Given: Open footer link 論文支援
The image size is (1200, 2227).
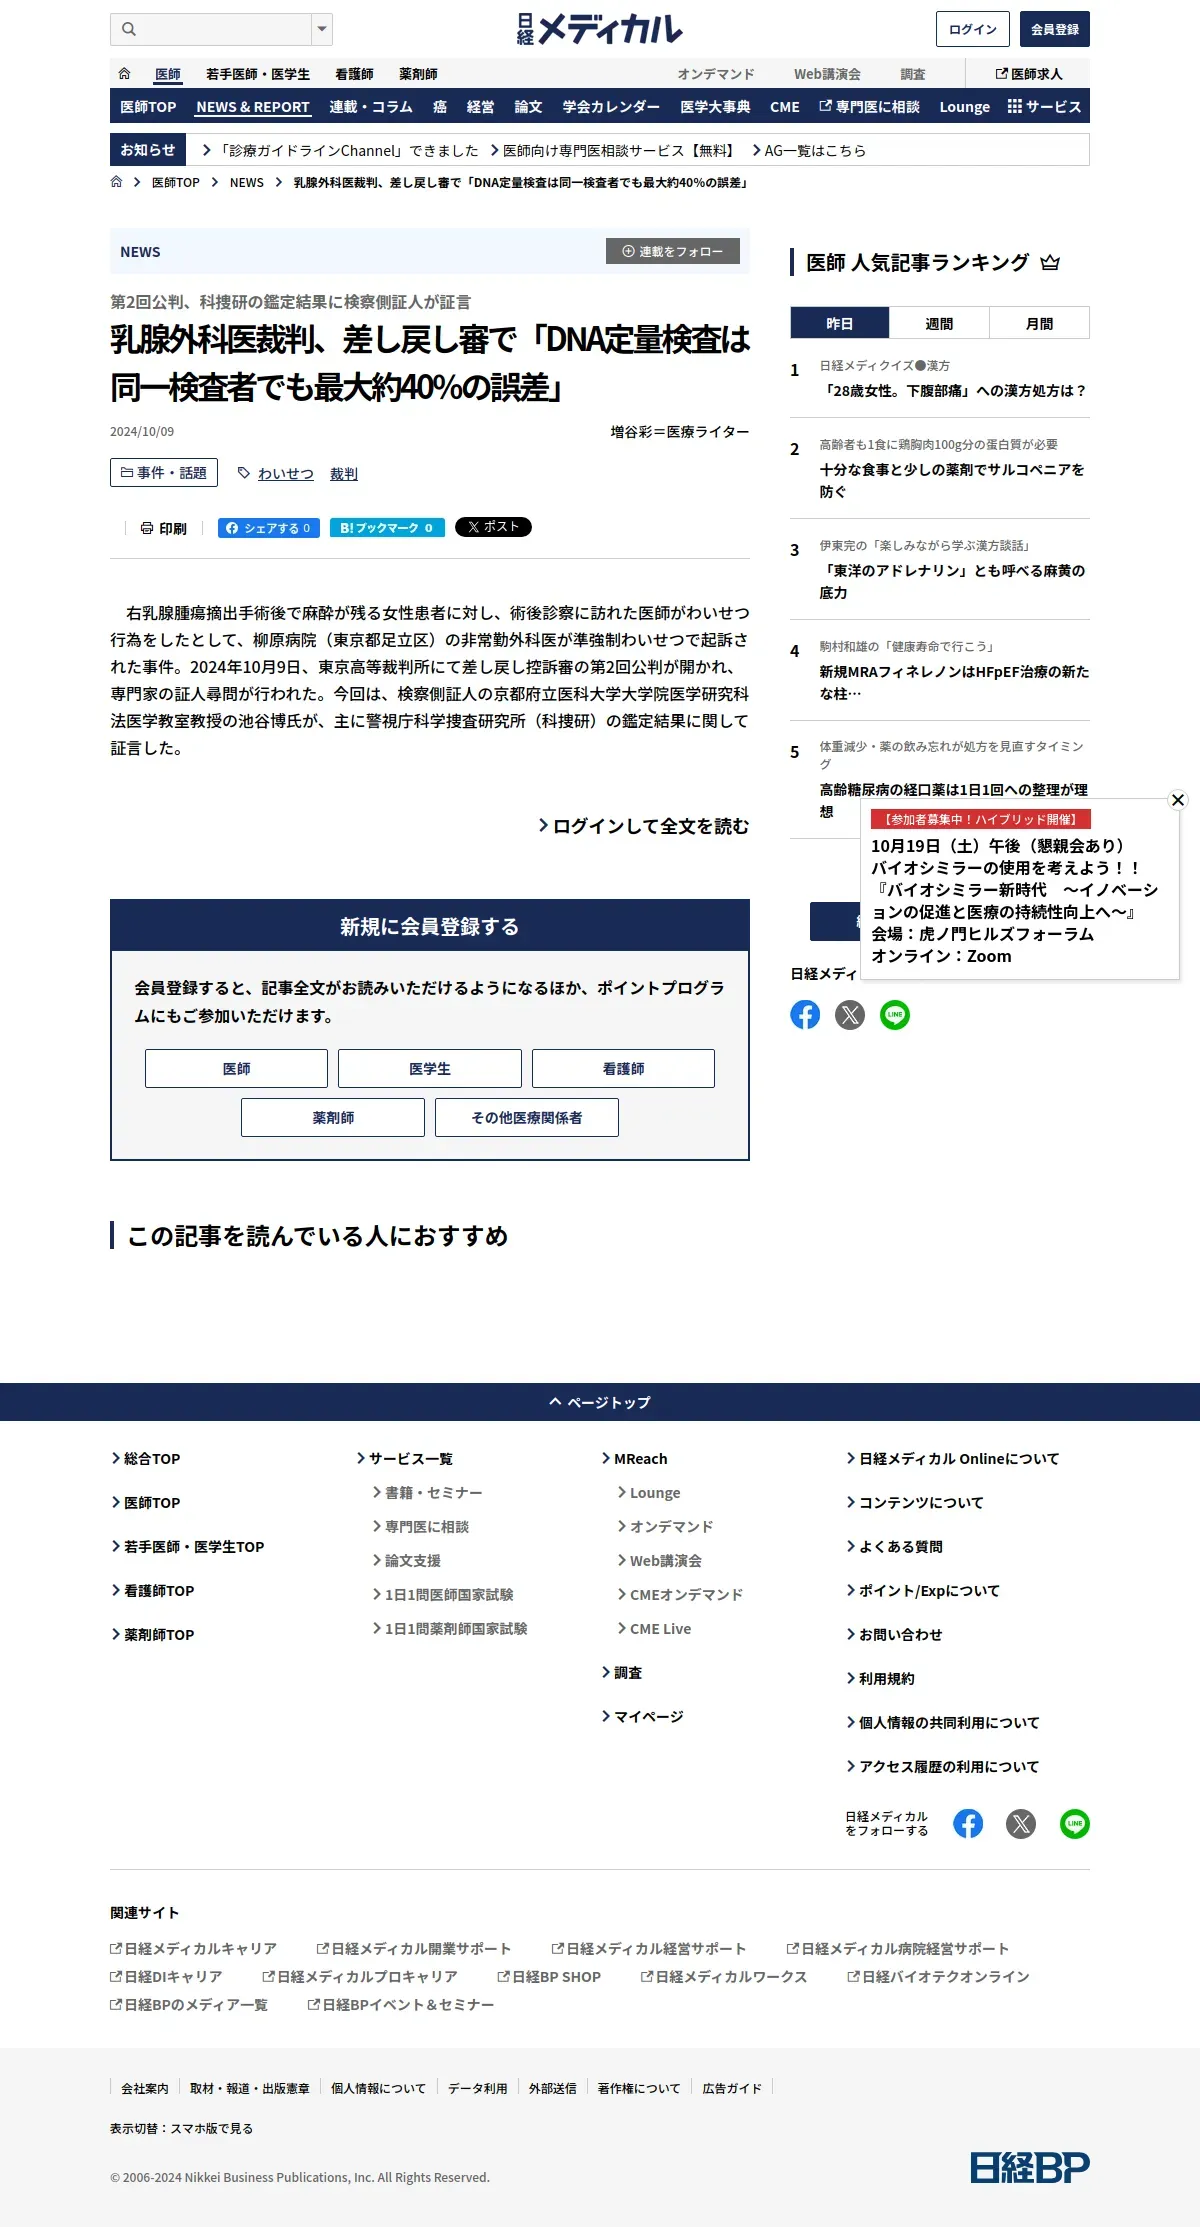Looking at the screenshot, I should click(x=407, y=1561).
